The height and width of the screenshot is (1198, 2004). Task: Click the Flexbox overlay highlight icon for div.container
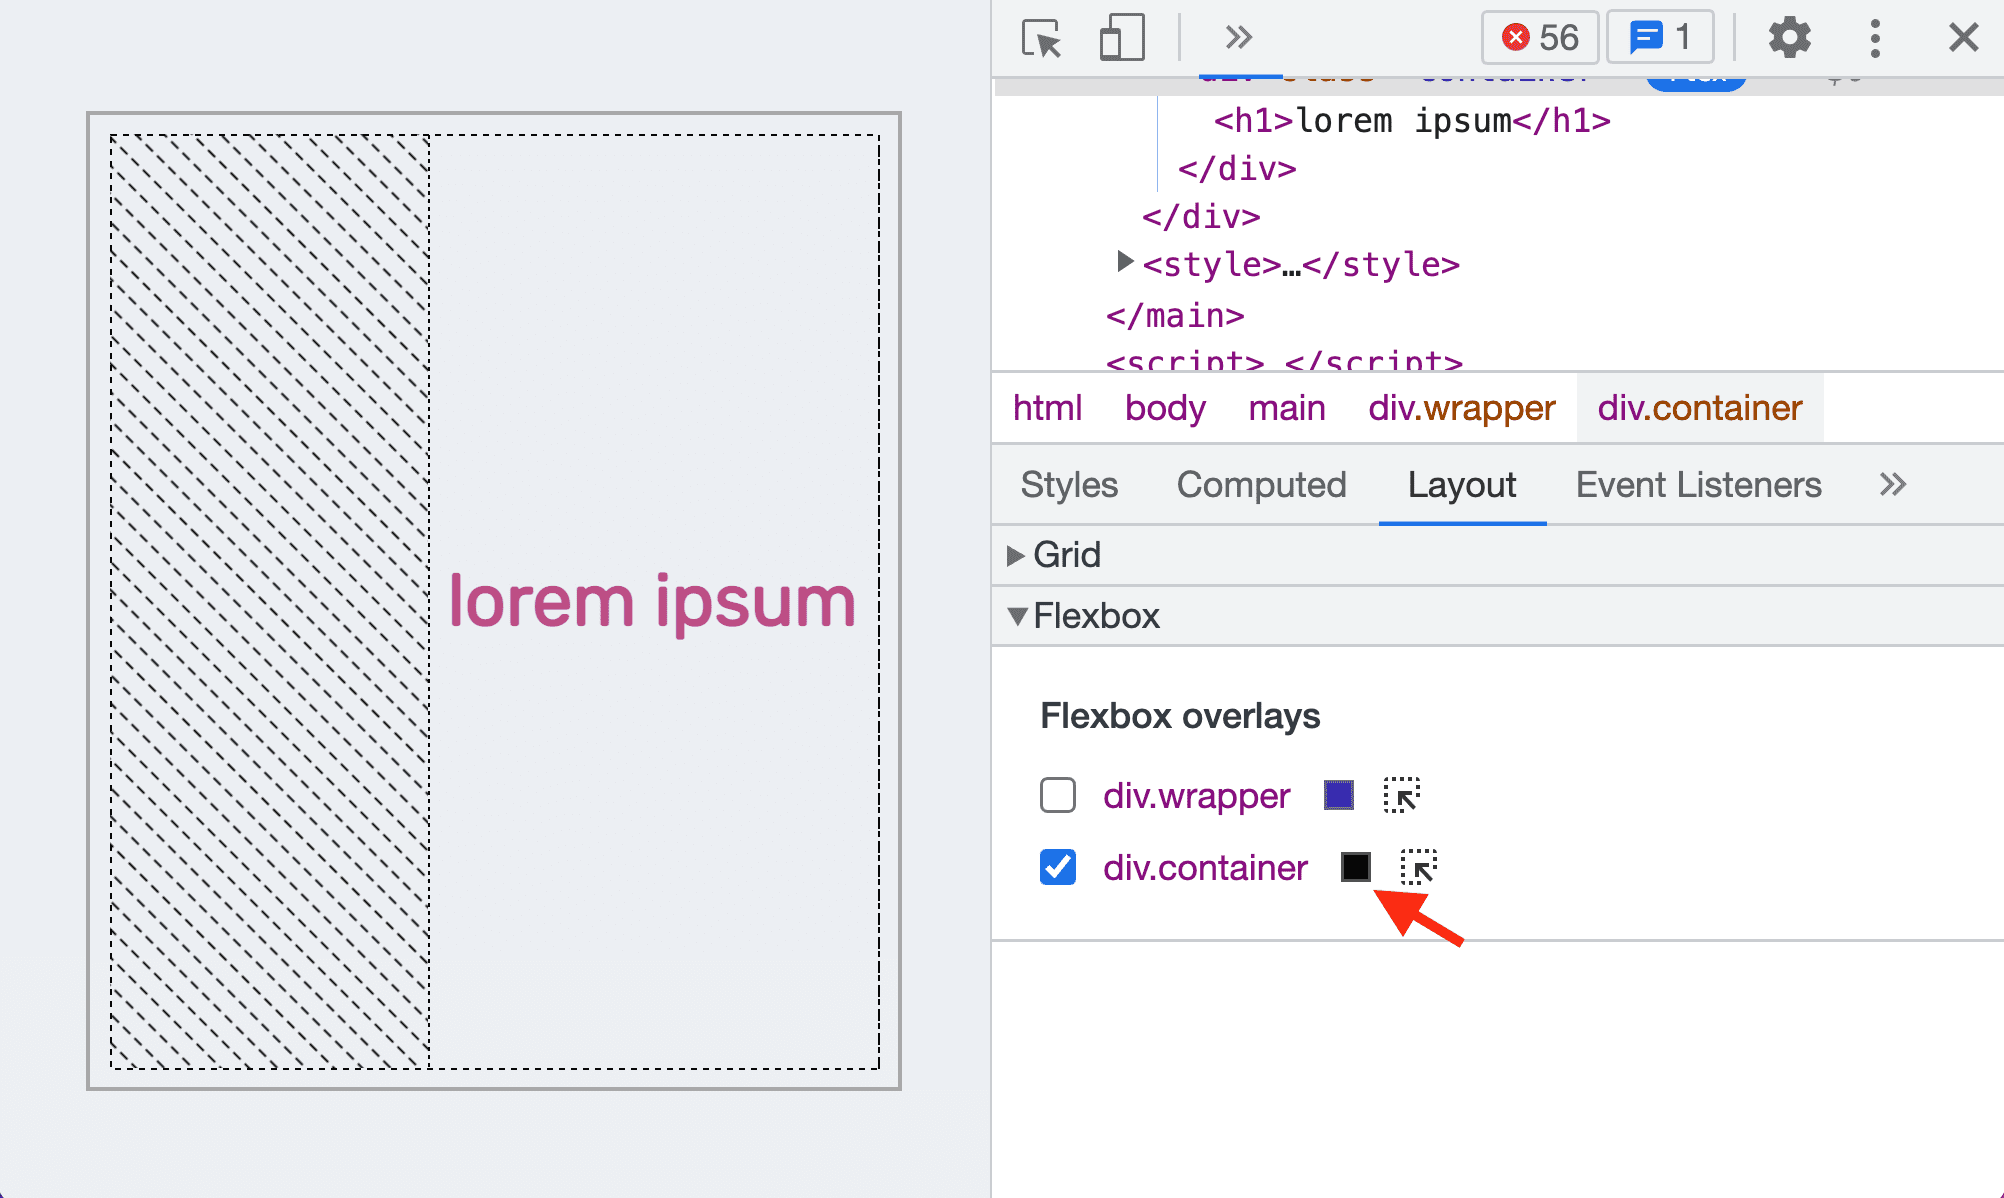point(1419,866)
